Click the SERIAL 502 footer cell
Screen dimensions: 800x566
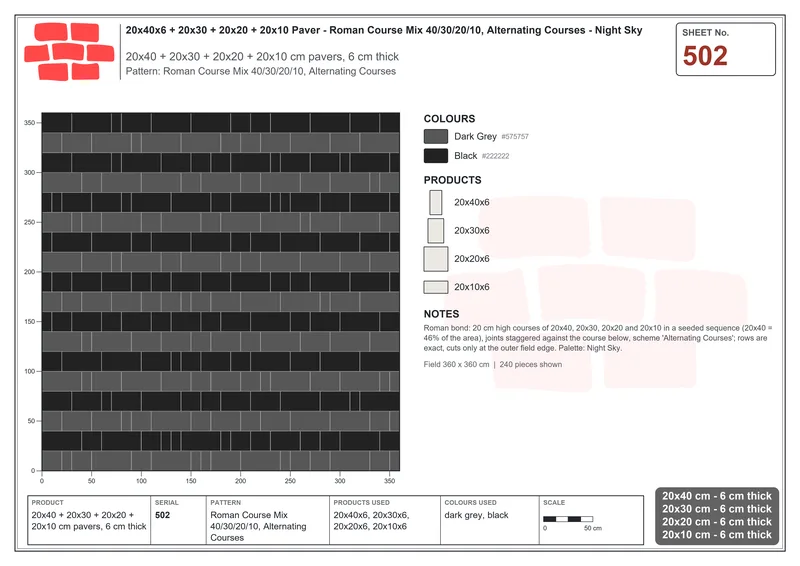pos(179,520)
